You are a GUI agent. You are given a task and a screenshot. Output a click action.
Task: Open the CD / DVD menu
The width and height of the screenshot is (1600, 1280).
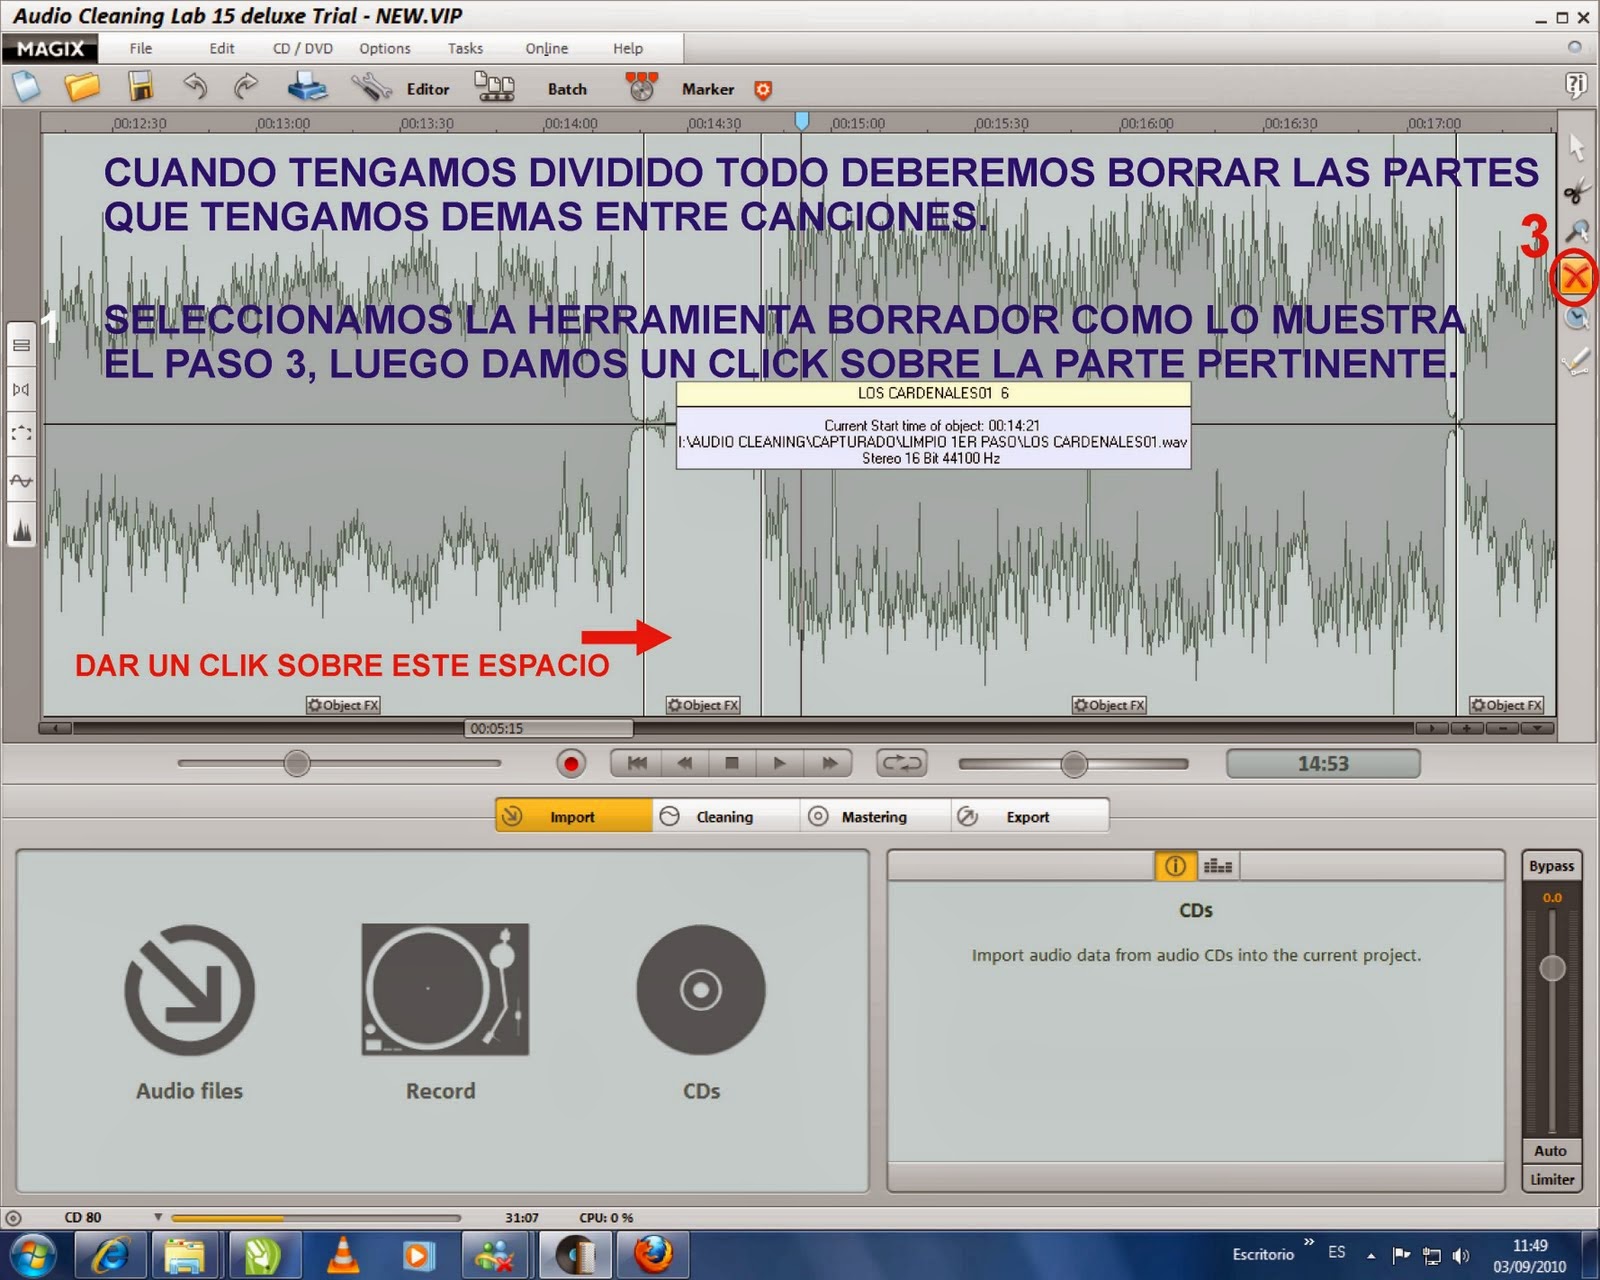click(303, 48)
